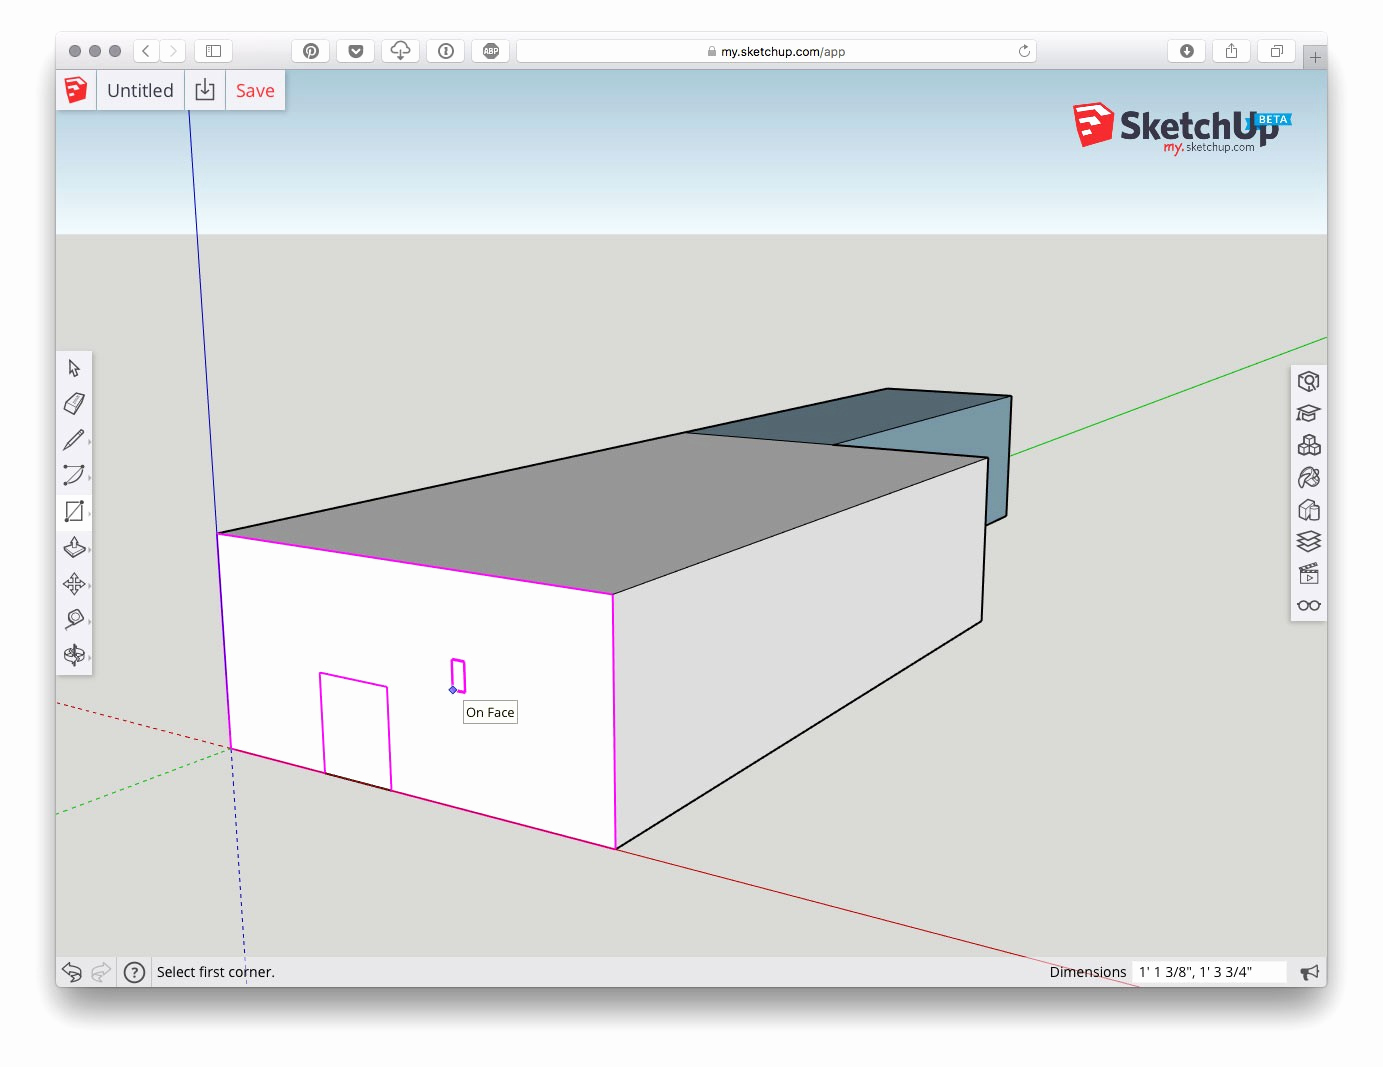Go forward in Safari
The height and width of the screenshot is (1067, 1383).
[x=173, y=51]
